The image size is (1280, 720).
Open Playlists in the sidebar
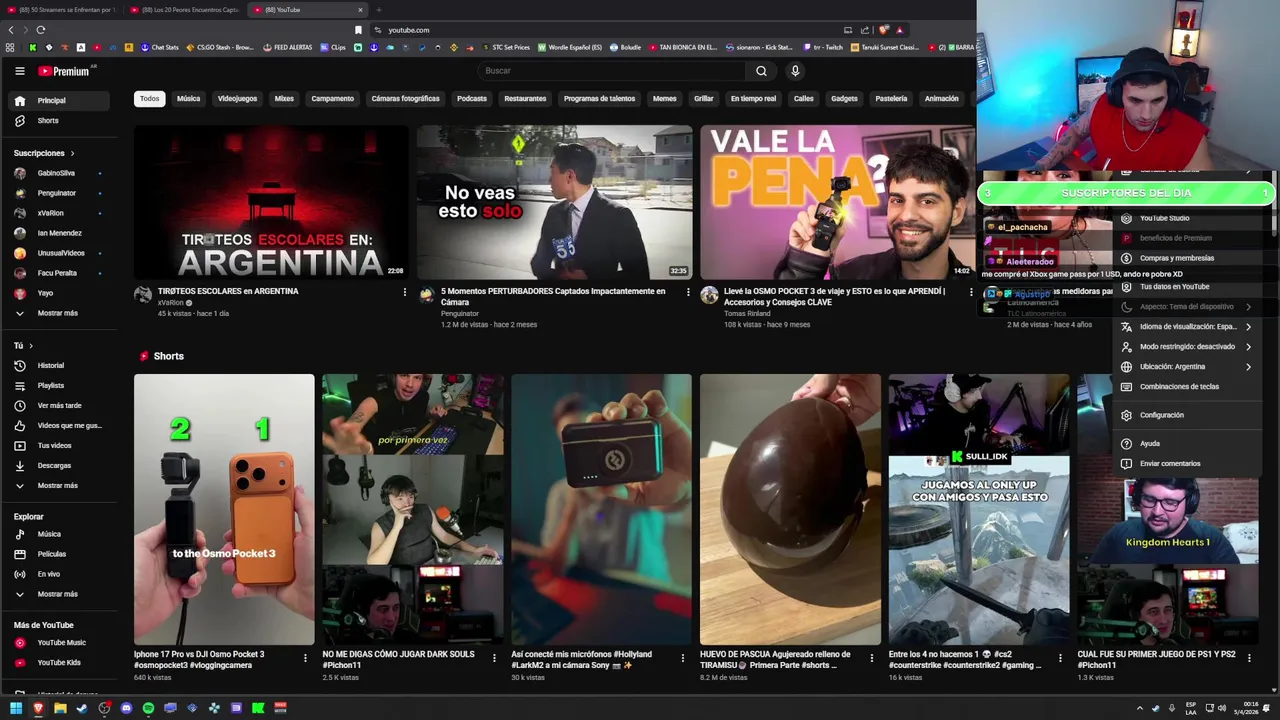click(58, 385)
